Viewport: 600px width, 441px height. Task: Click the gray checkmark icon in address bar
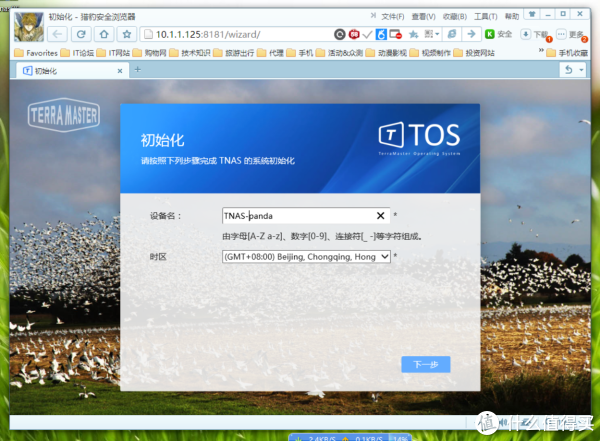pos(367,35)
